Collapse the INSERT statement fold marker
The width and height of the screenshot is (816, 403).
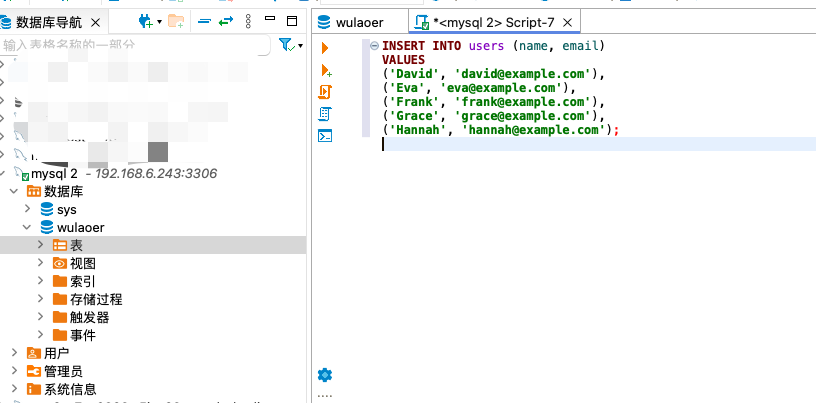(373, 46)
